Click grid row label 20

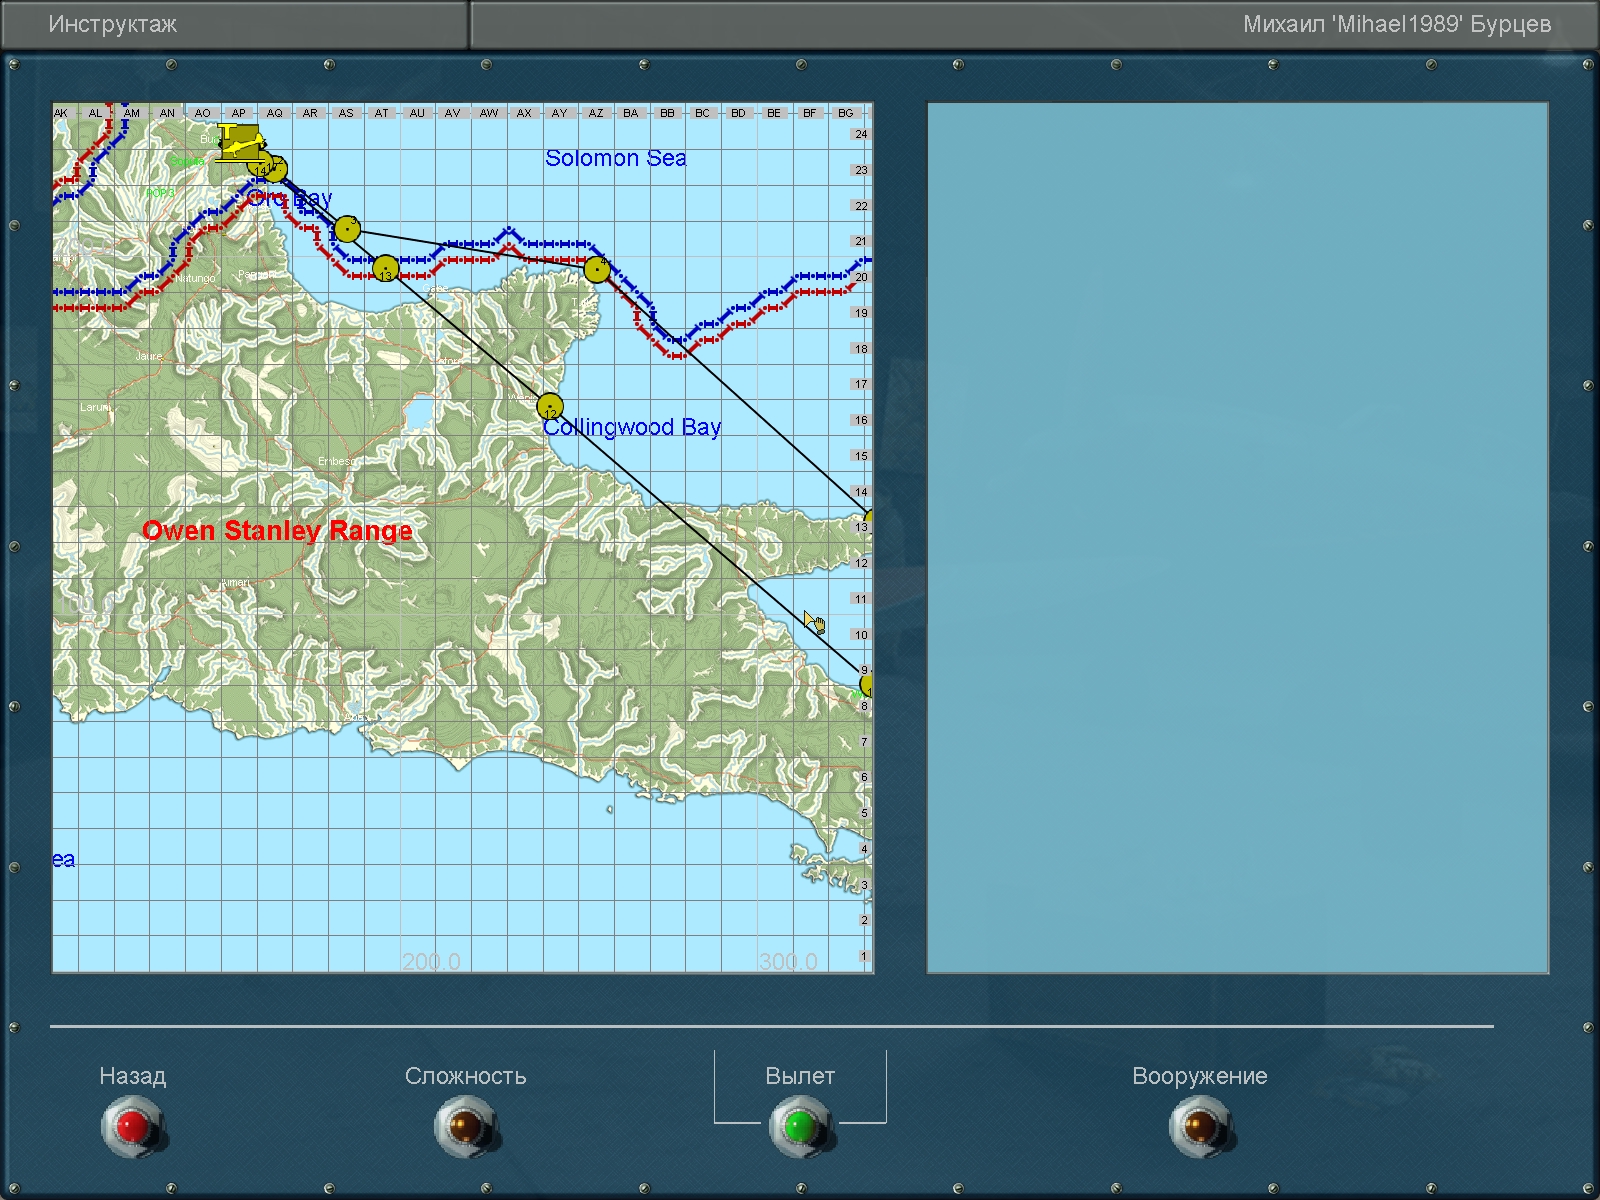[x=861, y=277]
